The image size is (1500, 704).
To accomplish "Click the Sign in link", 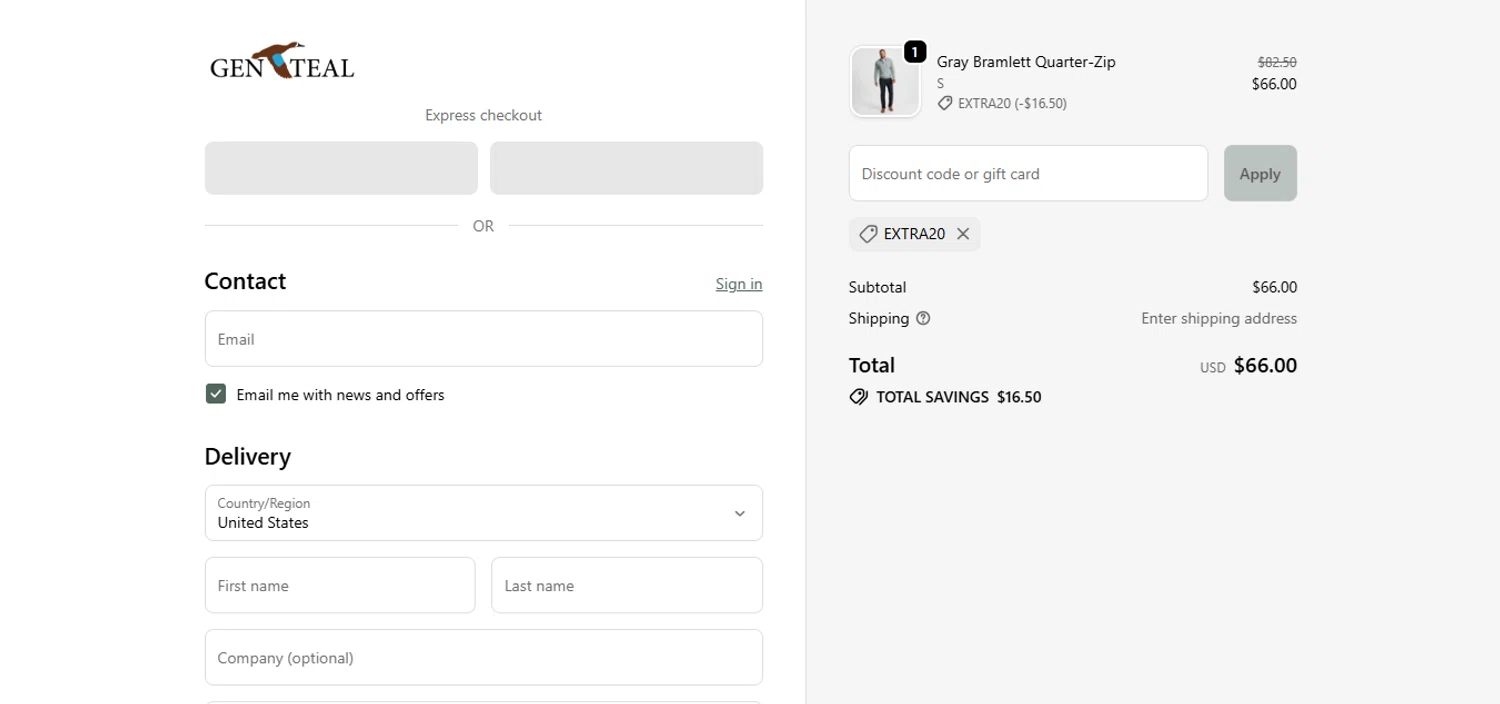I will (x=739, y=284).
